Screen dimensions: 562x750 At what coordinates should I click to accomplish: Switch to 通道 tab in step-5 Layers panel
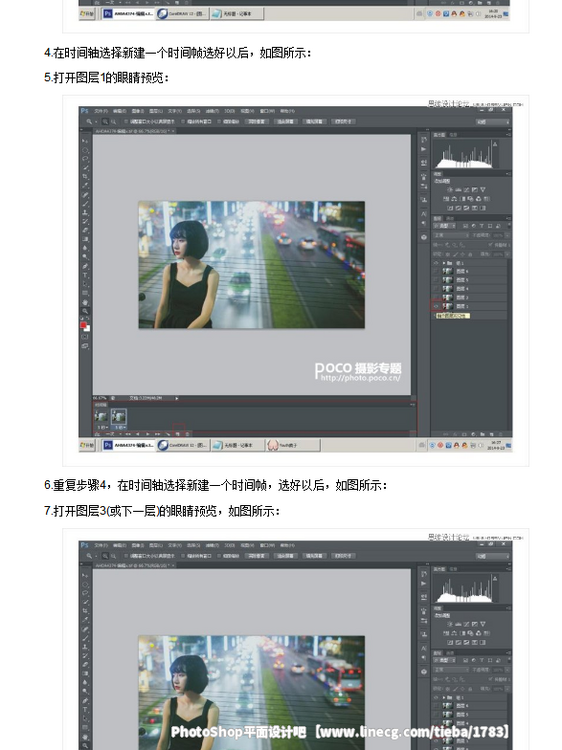(450, 218)
